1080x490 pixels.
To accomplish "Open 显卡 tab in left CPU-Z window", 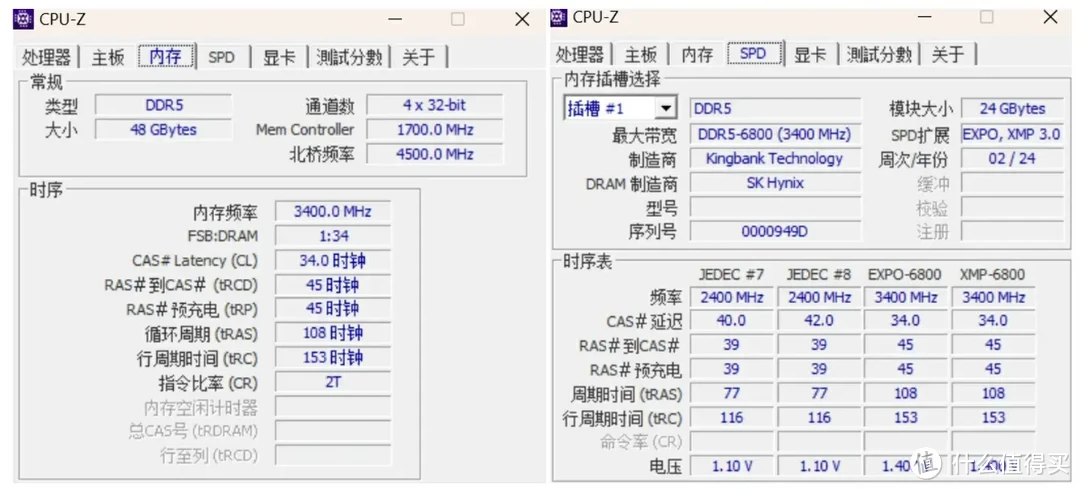I will (x=279, y=57).
